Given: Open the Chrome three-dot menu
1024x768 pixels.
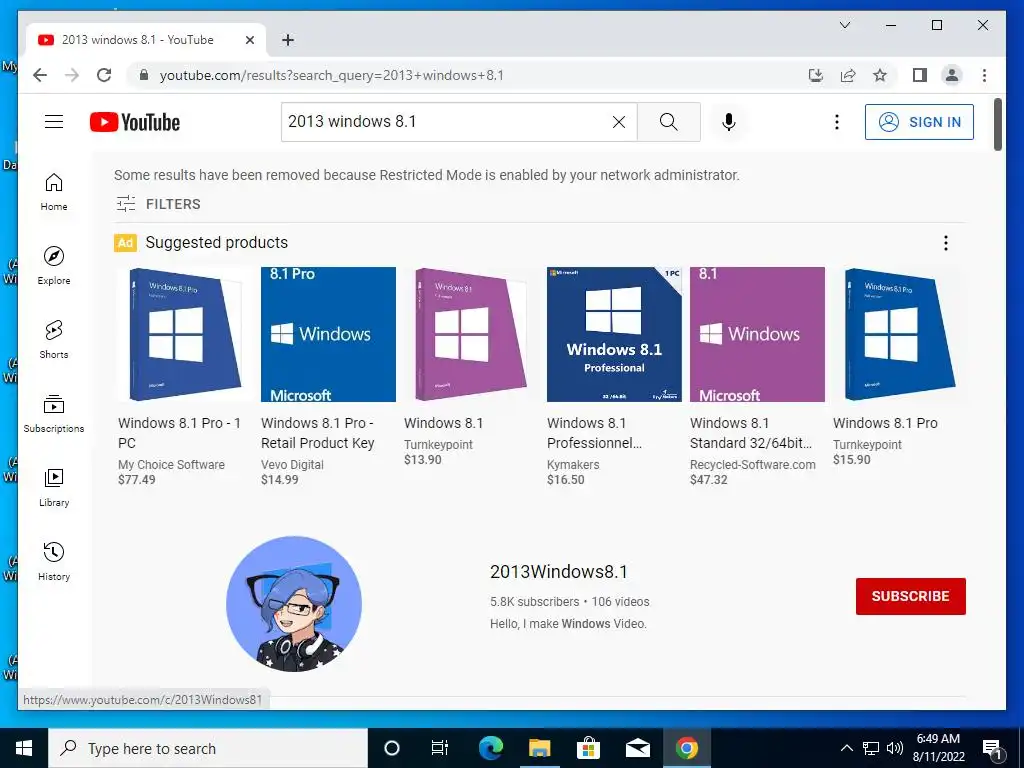Looking at the screenshot, I should [984, 75].
